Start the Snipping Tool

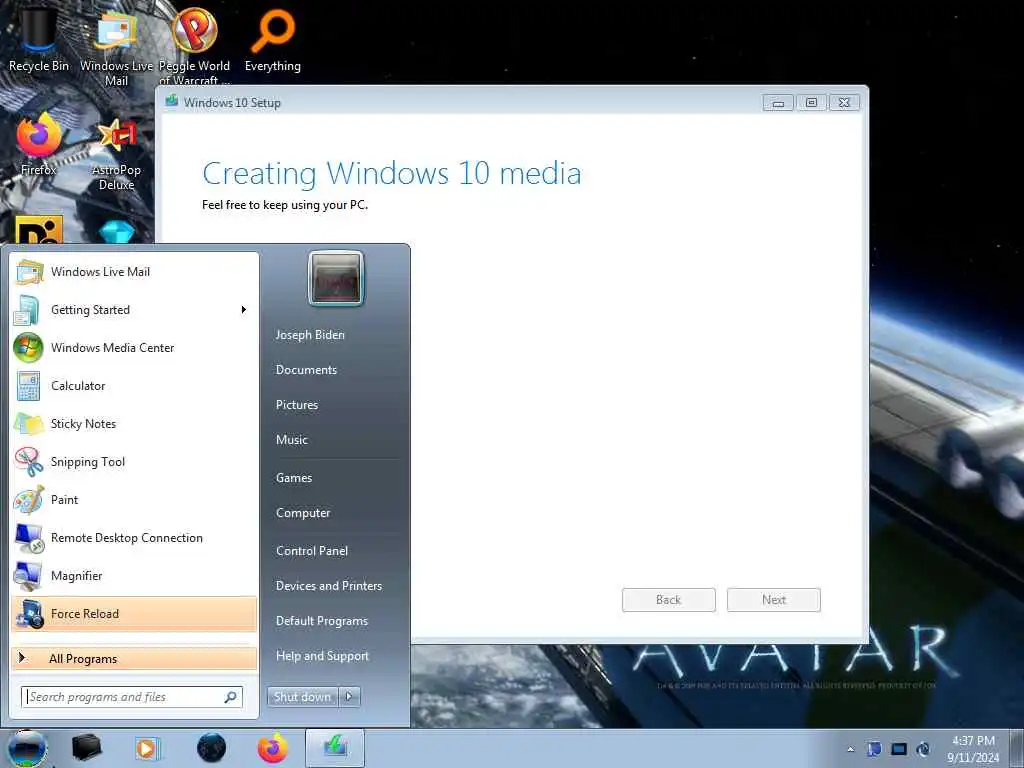pos(134,462)
